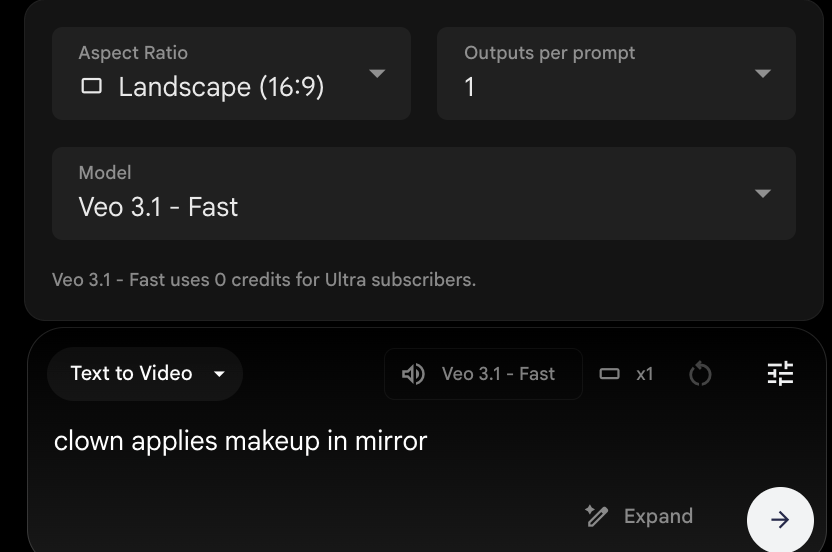Click the Veo 3.1 - Fast chip label
The height and width of the screenshot is (552, 832).
click(498, 374)
